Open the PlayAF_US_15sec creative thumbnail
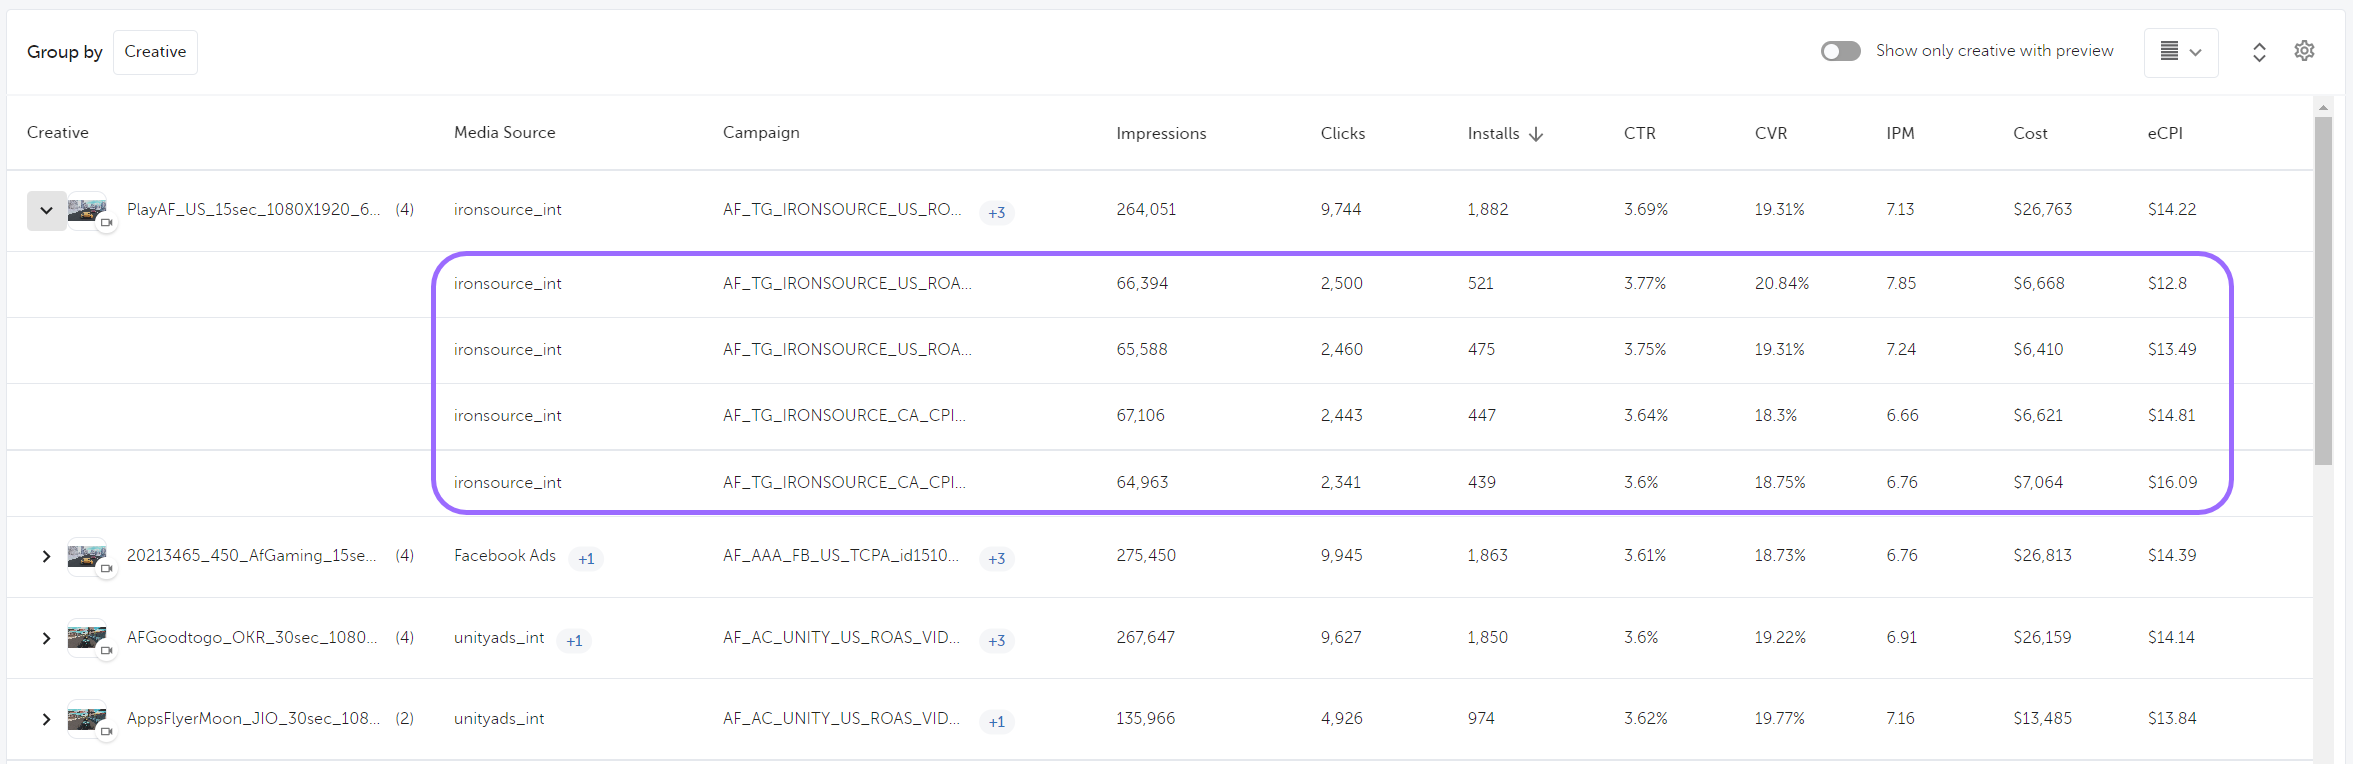This screenshot has width=2353, height=764. pyautogui.click(x=87, y=210)
